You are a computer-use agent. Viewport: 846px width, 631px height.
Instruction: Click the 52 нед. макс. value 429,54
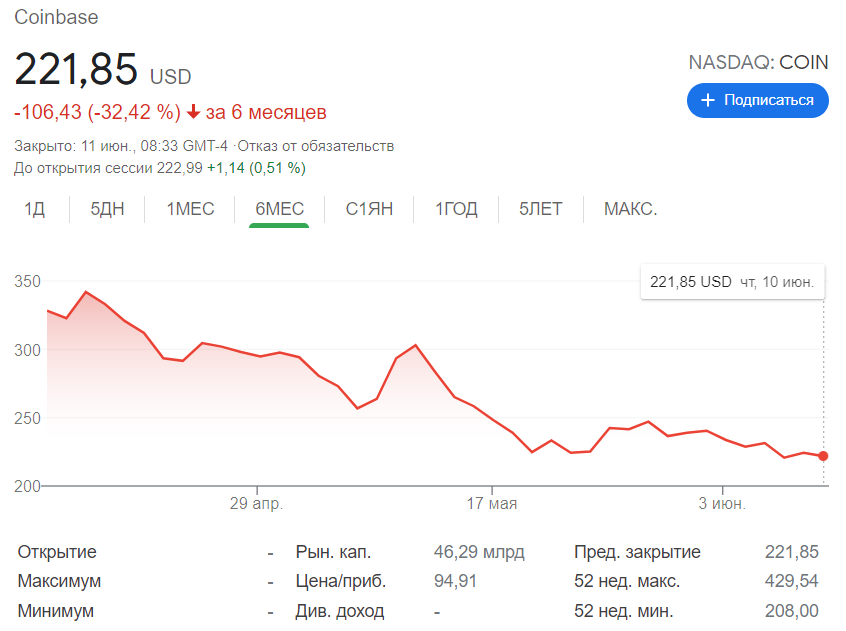pyautogui.click(x=793, y=581)
